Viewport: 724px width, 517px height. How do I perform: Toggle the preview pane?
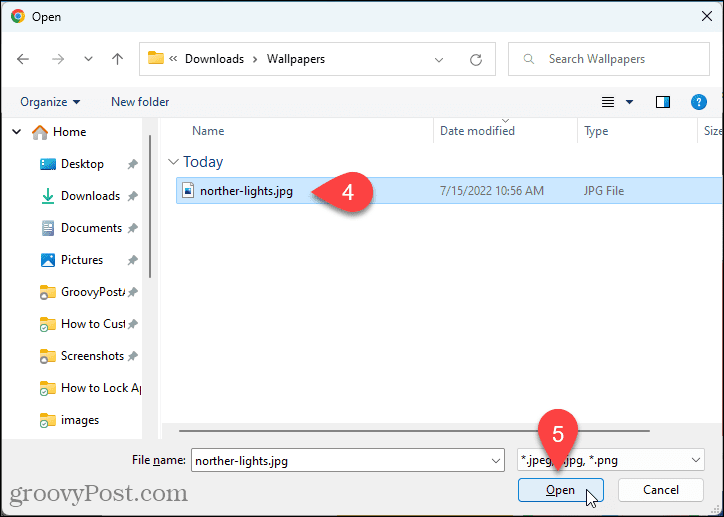[x=663, y=102]
